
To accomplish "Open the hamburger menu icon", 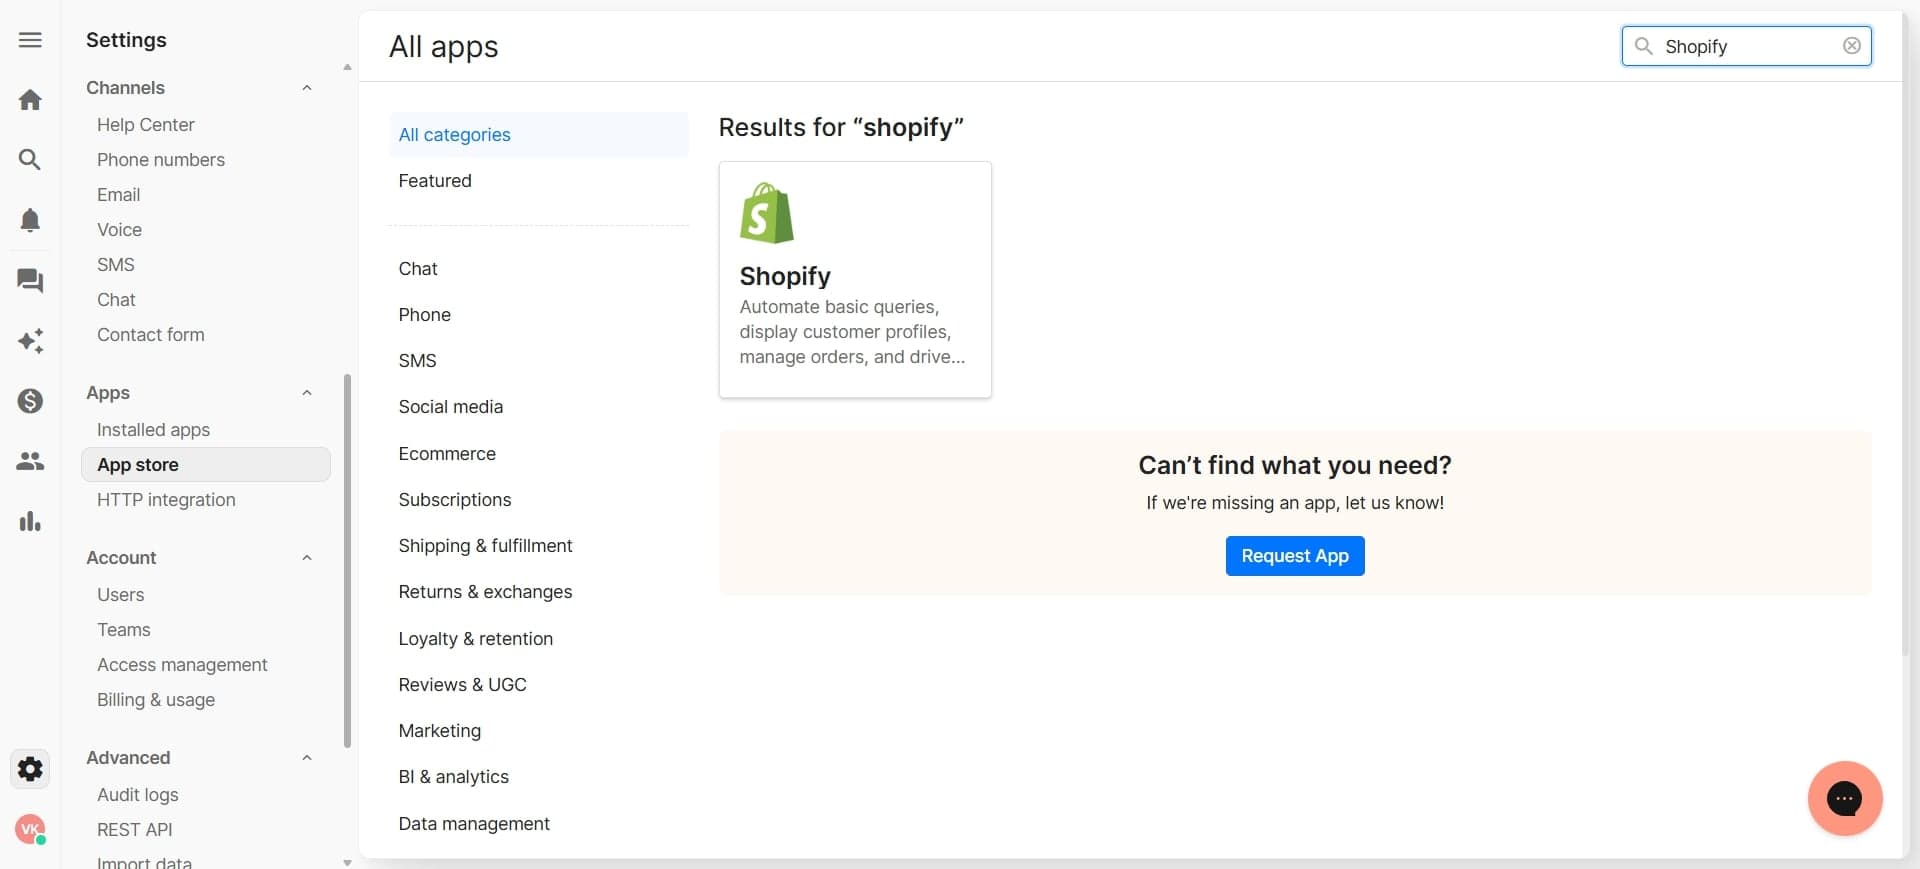I will (30, 40).
